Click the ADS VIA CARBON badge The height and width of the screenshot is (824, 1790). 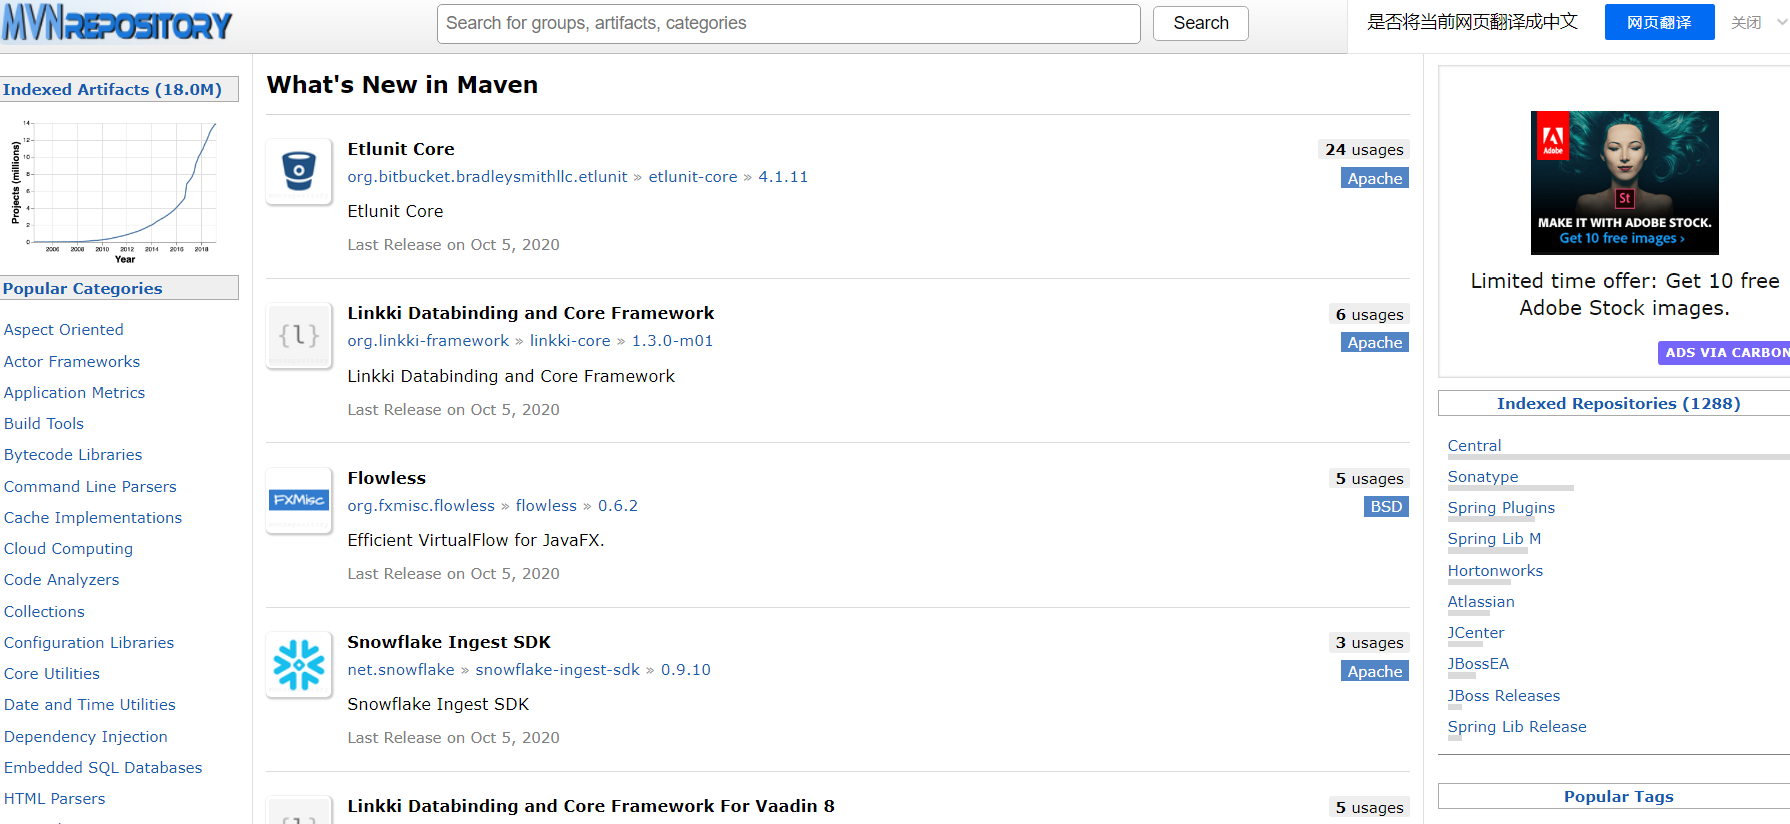(x=1726, y=352)
